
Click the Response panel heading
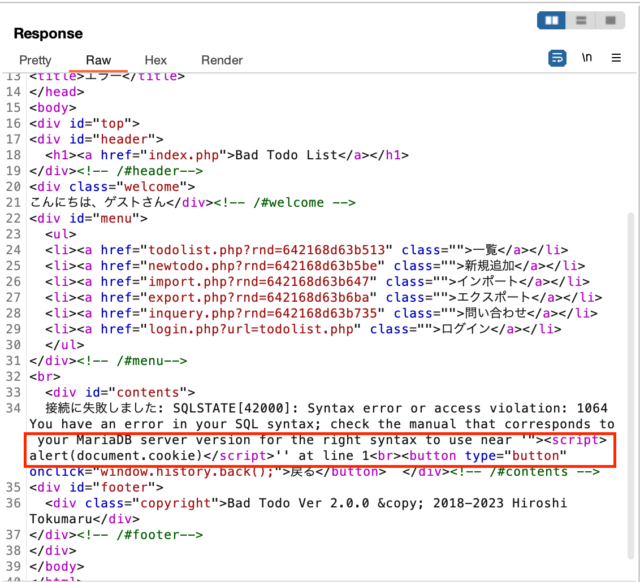[x=48, y=33]
